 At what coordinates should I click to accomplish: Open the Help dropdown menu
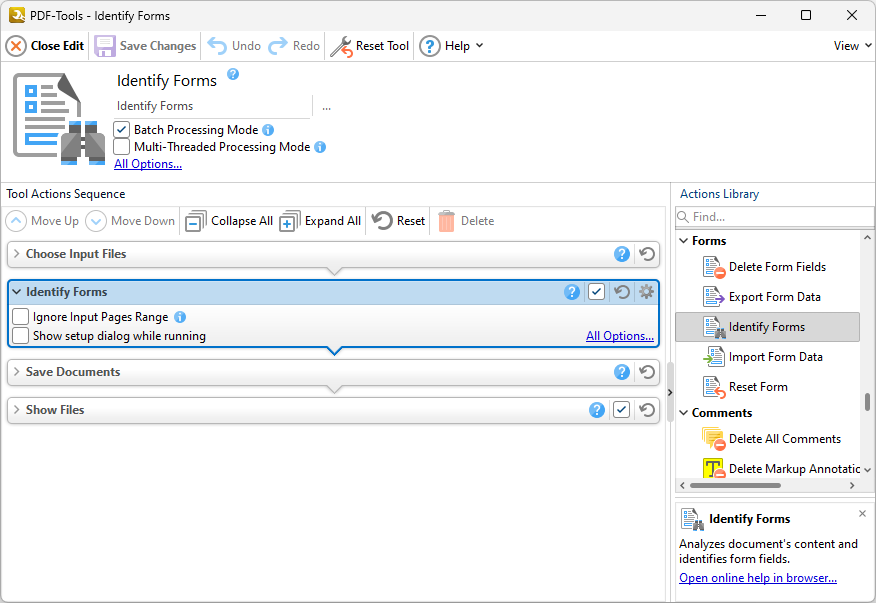point(451,46)
